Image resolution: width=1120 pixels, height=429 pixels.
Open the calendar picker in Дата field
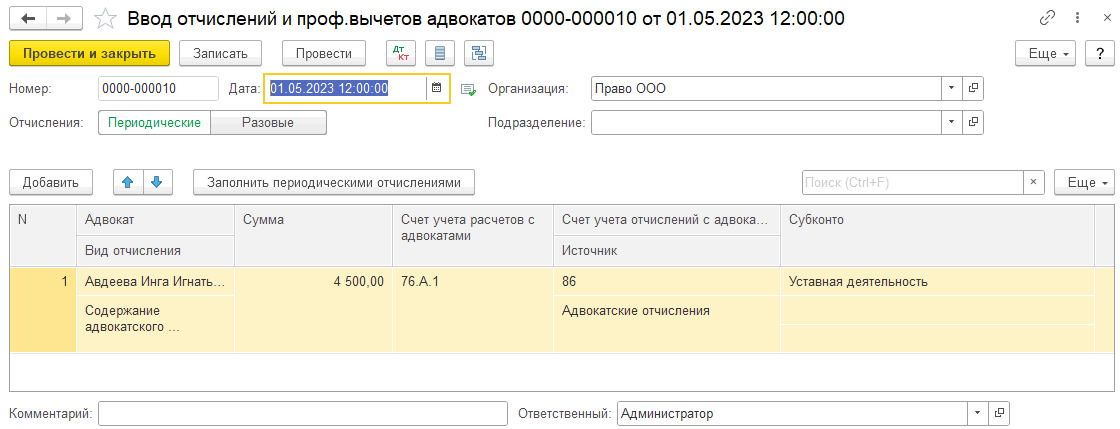tap(436, 88)
